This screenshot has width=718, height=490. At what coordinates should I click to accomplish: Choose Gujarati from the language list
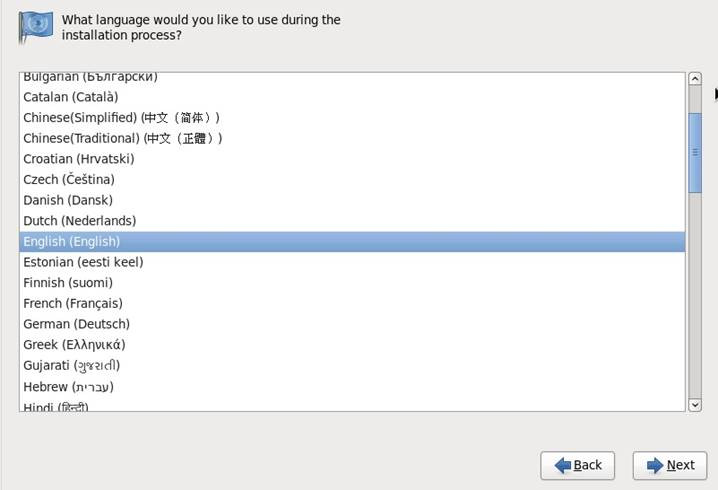click(72, 365)
